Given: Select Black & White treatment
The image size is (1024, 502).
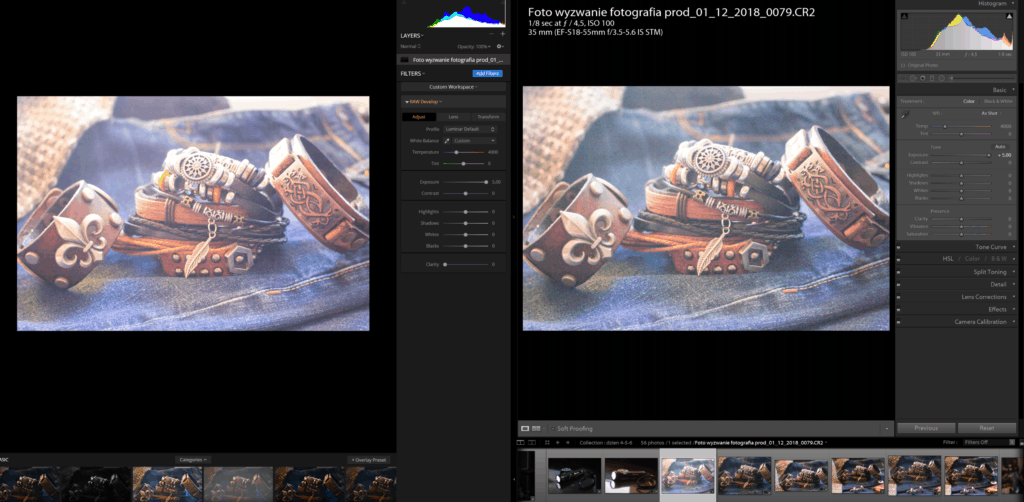Looking at the screenshot, I should point(998,101).
